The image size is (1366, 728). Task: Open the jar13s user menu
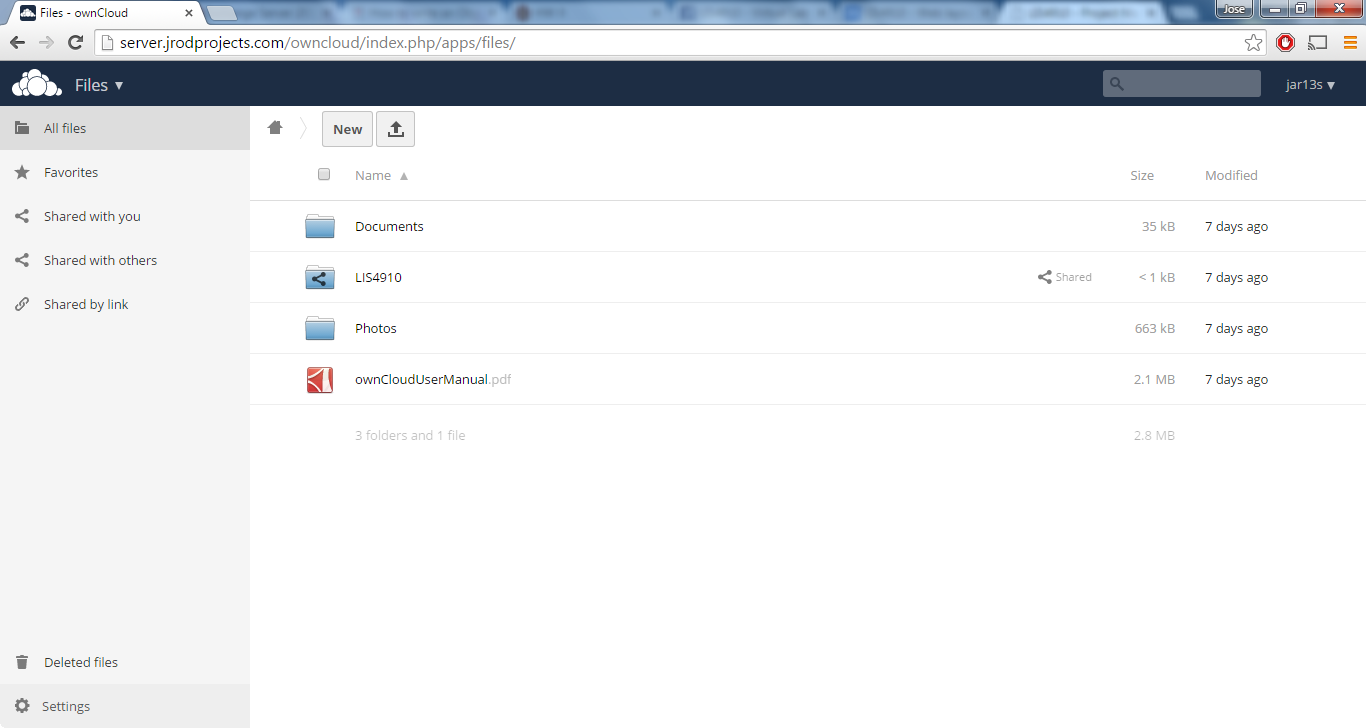tap(1311, 85)
